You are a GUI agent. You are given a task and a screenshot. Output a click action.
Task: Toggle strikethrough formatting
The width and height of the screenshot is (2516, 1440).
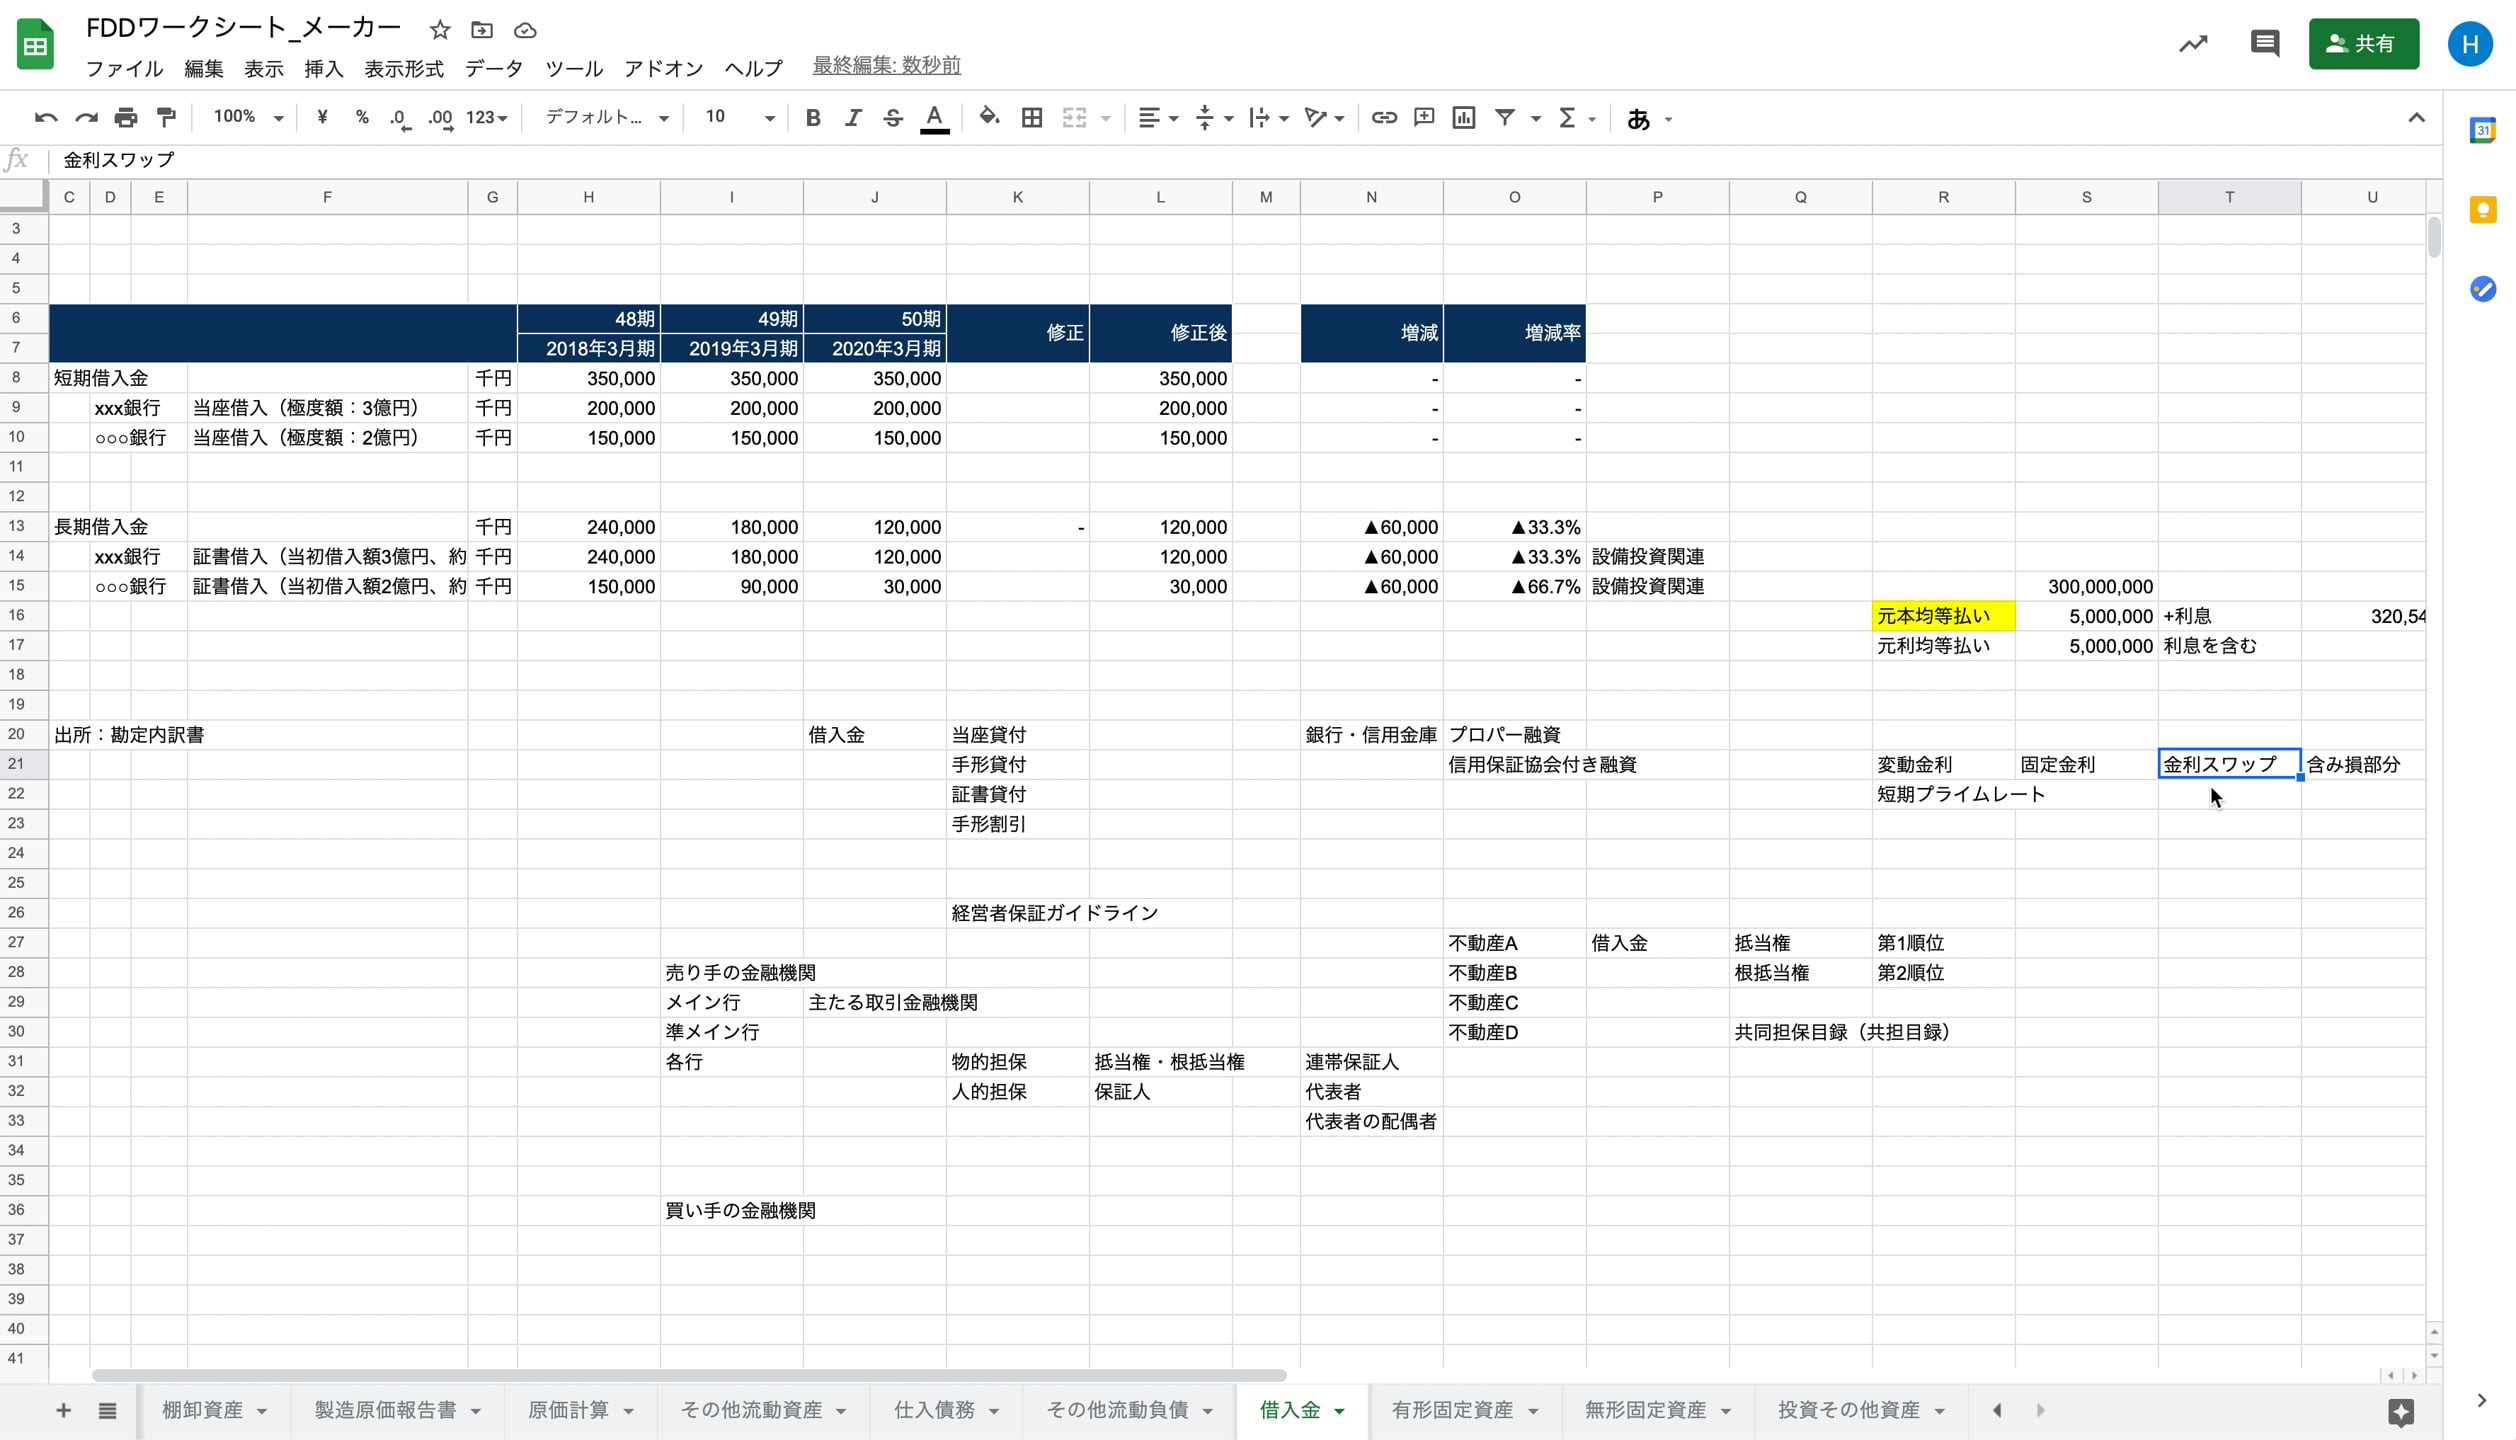coord(892,118)
